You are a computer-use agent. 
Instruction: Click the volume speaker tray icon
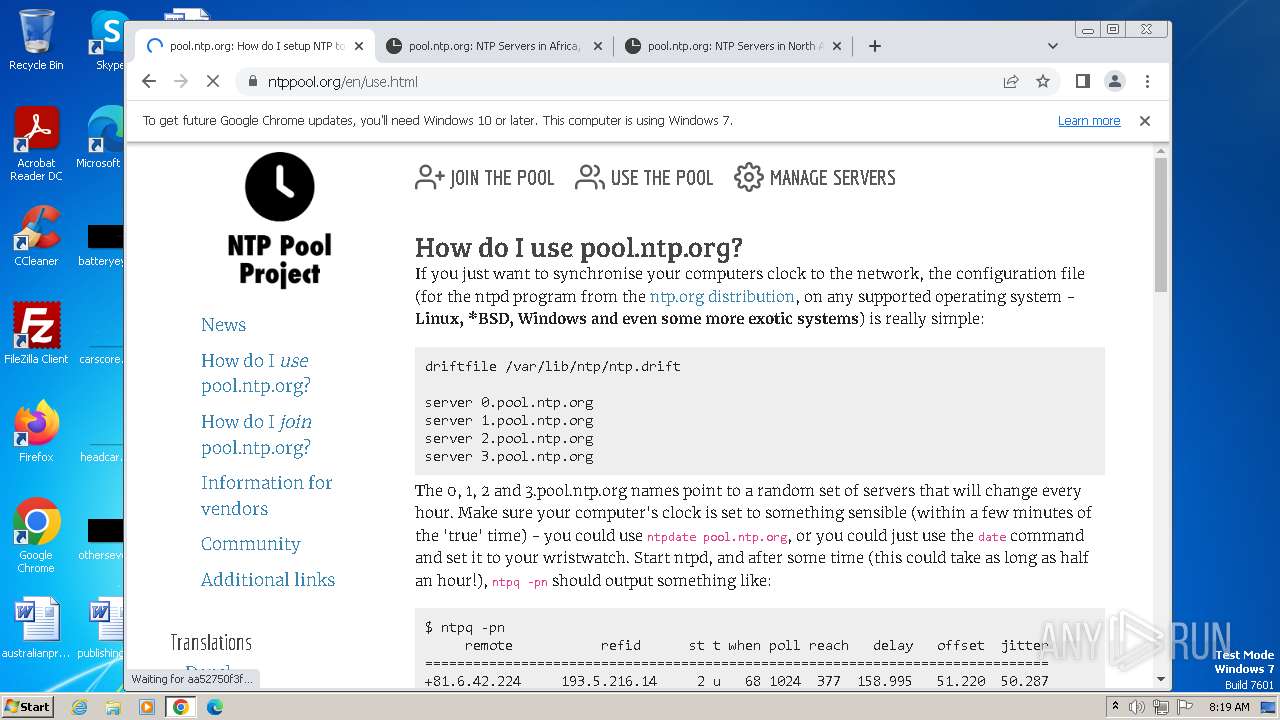[x=1138, y=707]
